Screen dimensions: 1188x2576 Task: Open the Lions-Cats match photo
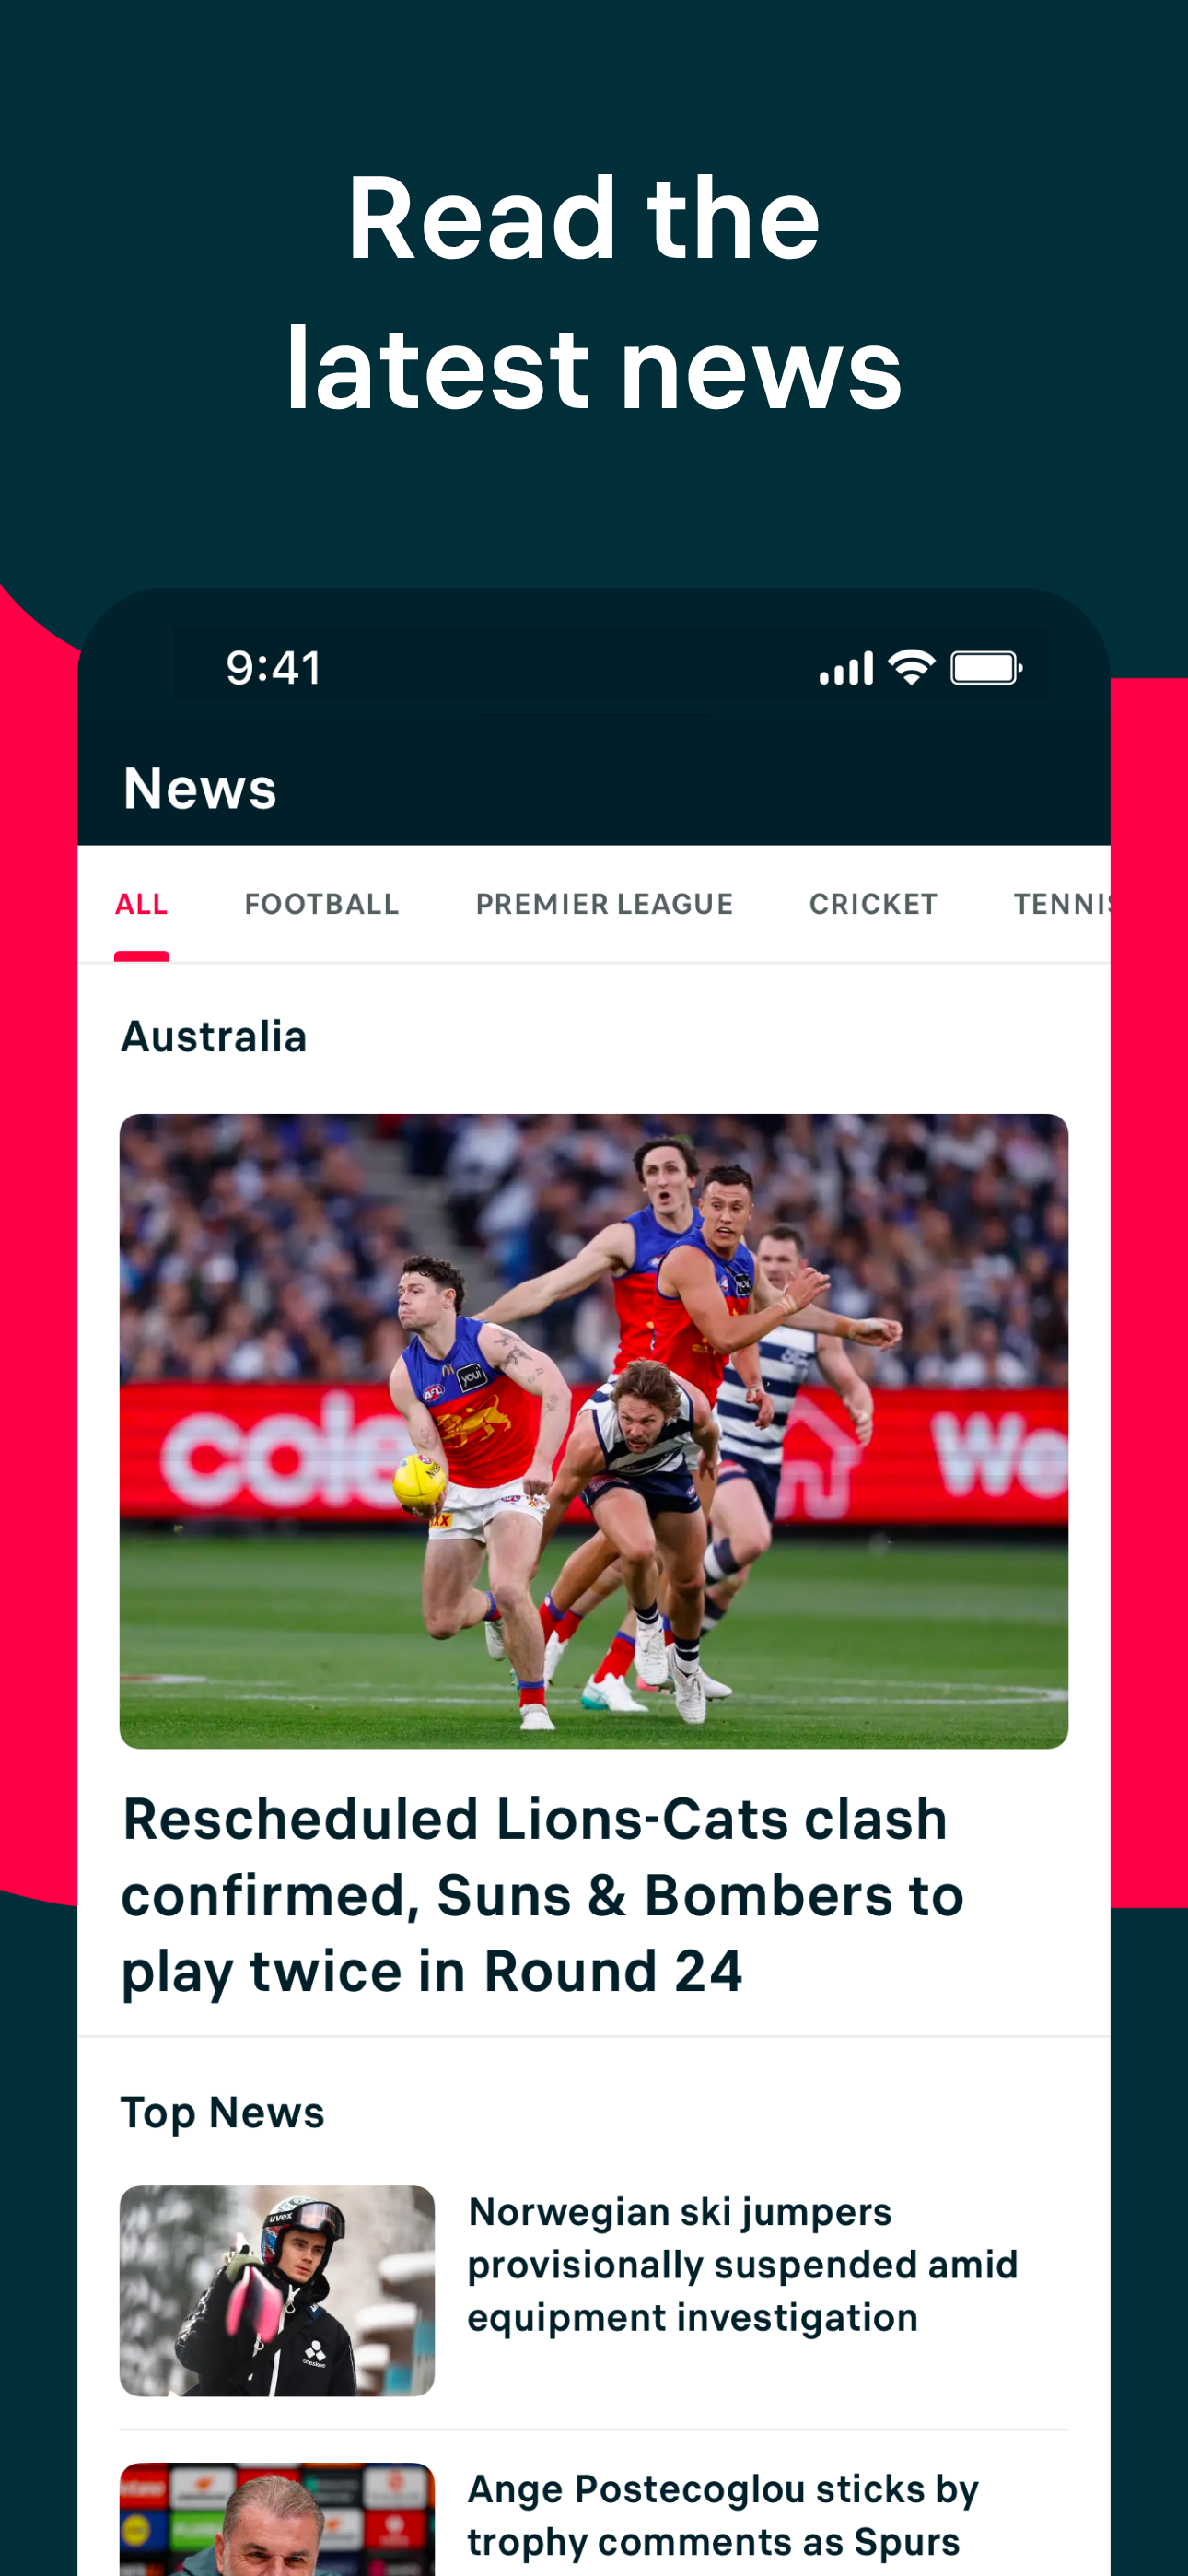[594, 1431]
